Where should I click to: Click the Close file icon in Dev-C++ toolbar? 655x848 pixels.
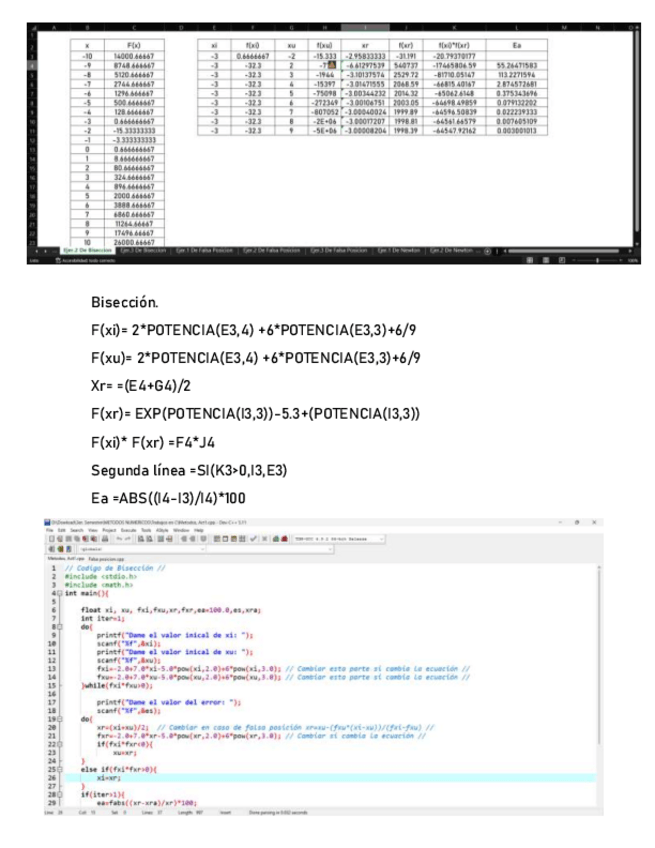[85, 539]
